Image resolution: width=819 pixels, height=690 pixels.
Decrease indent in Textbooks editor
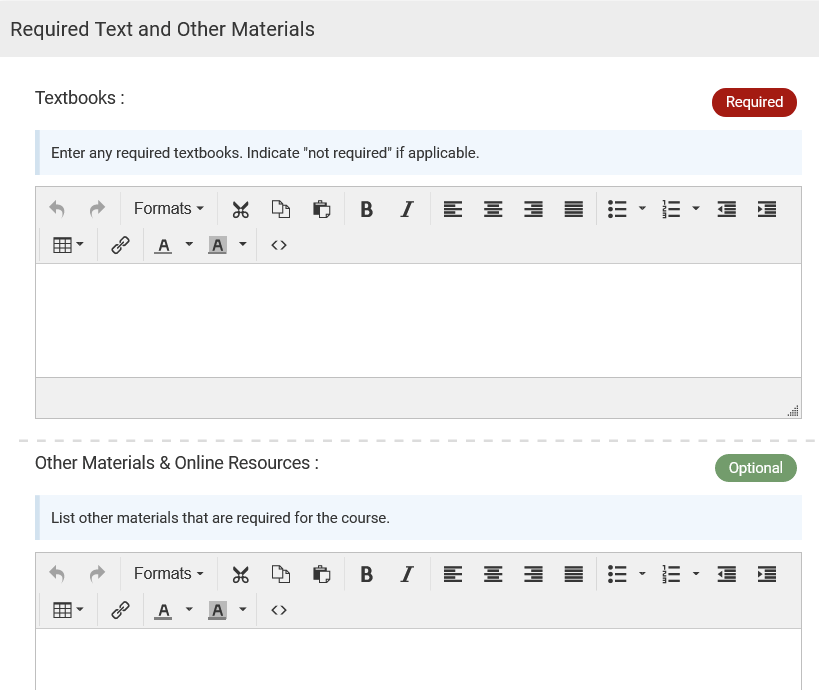727,209
